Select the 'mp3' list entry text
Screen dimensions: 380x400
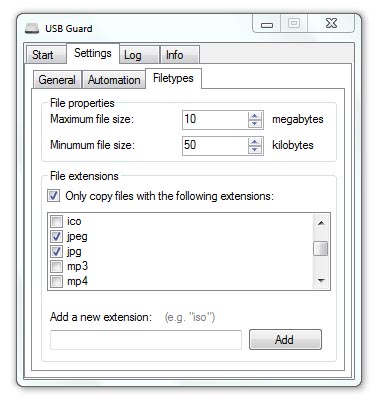(x=77, y=266)
